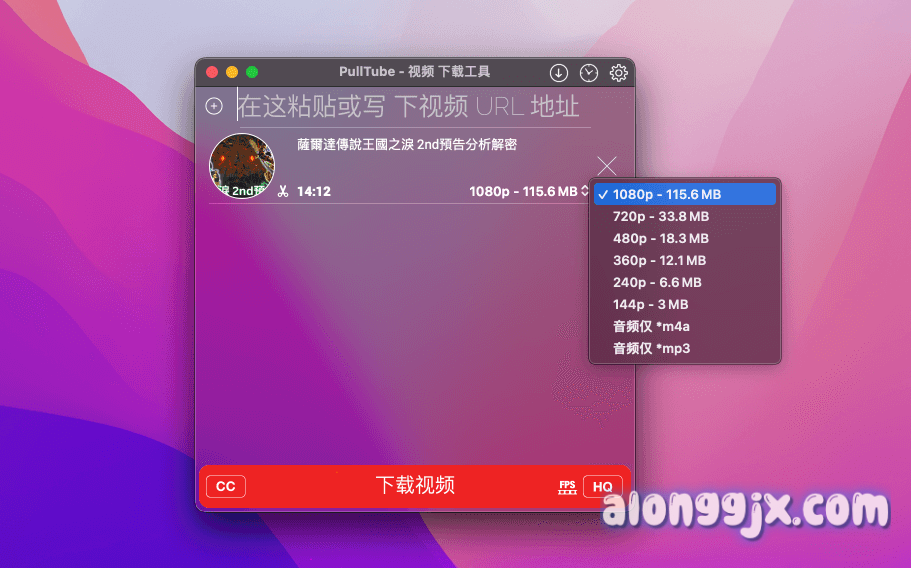Screen dimensions: 911x568
Task: Close the PullTube window red button
Action: coord(212,72)
